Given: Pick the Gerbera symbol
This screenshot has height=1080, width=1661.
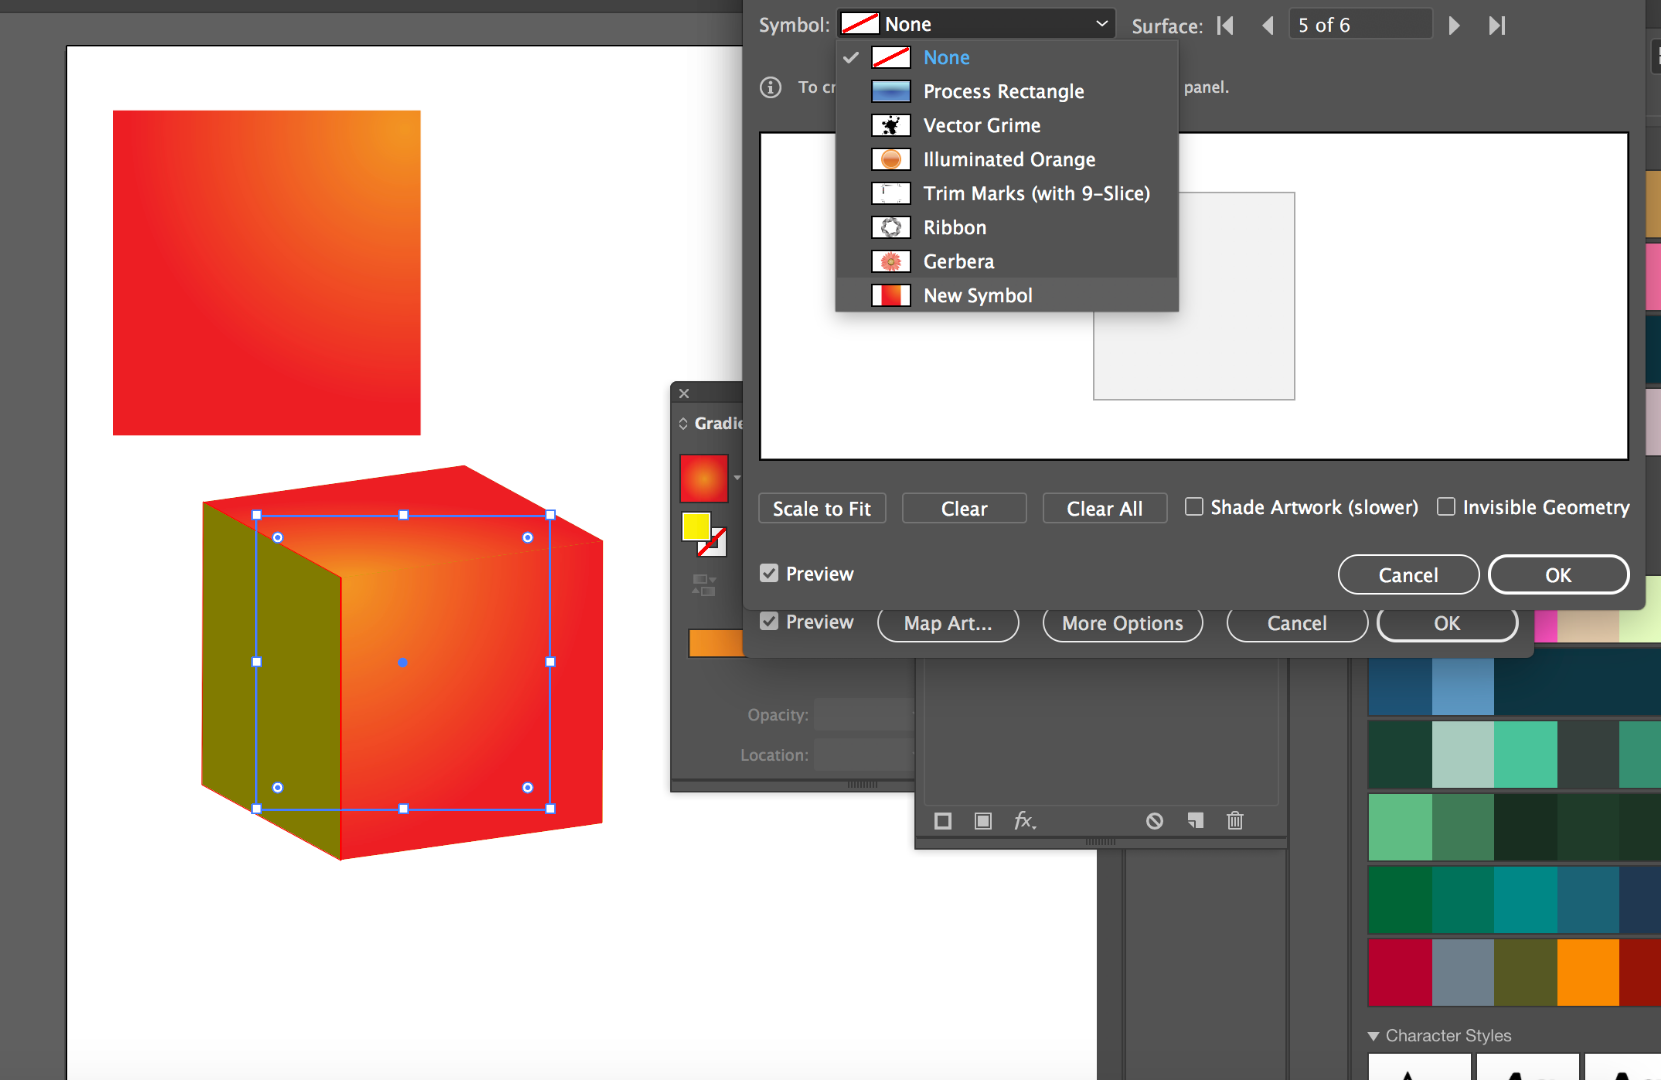Looking at the screenshot, I should click(x=1007, y=262).
